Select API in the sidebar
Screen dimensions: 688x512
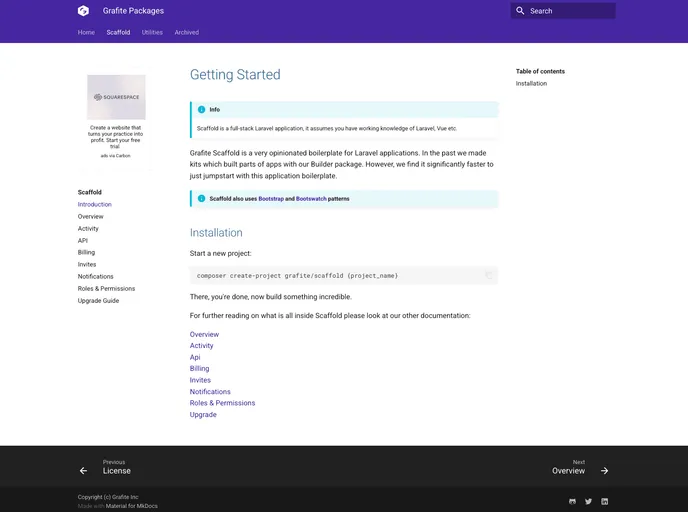pyautogui.click(x=82, y=240)
